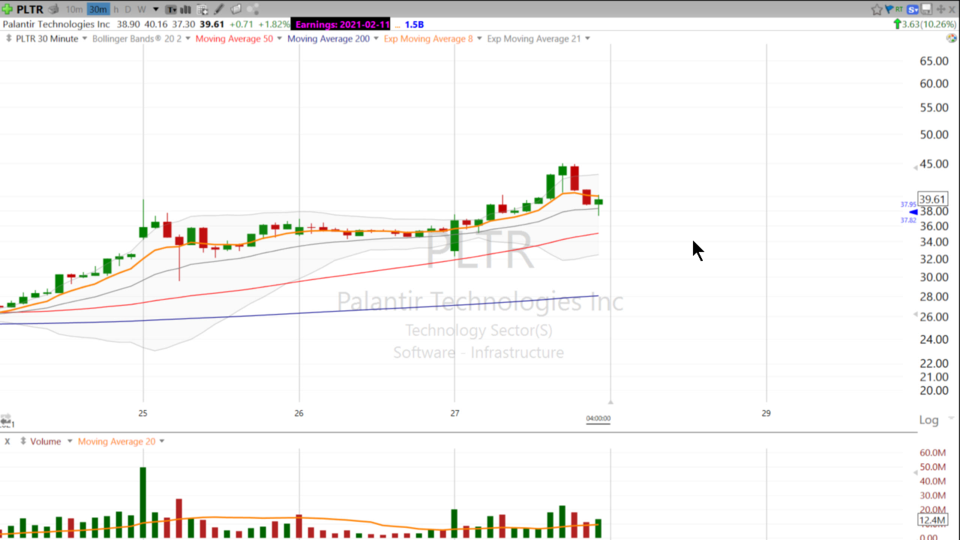Click the 1.5B value
Image resolution: width=960 pixels, height=540 pixels.
414,24
